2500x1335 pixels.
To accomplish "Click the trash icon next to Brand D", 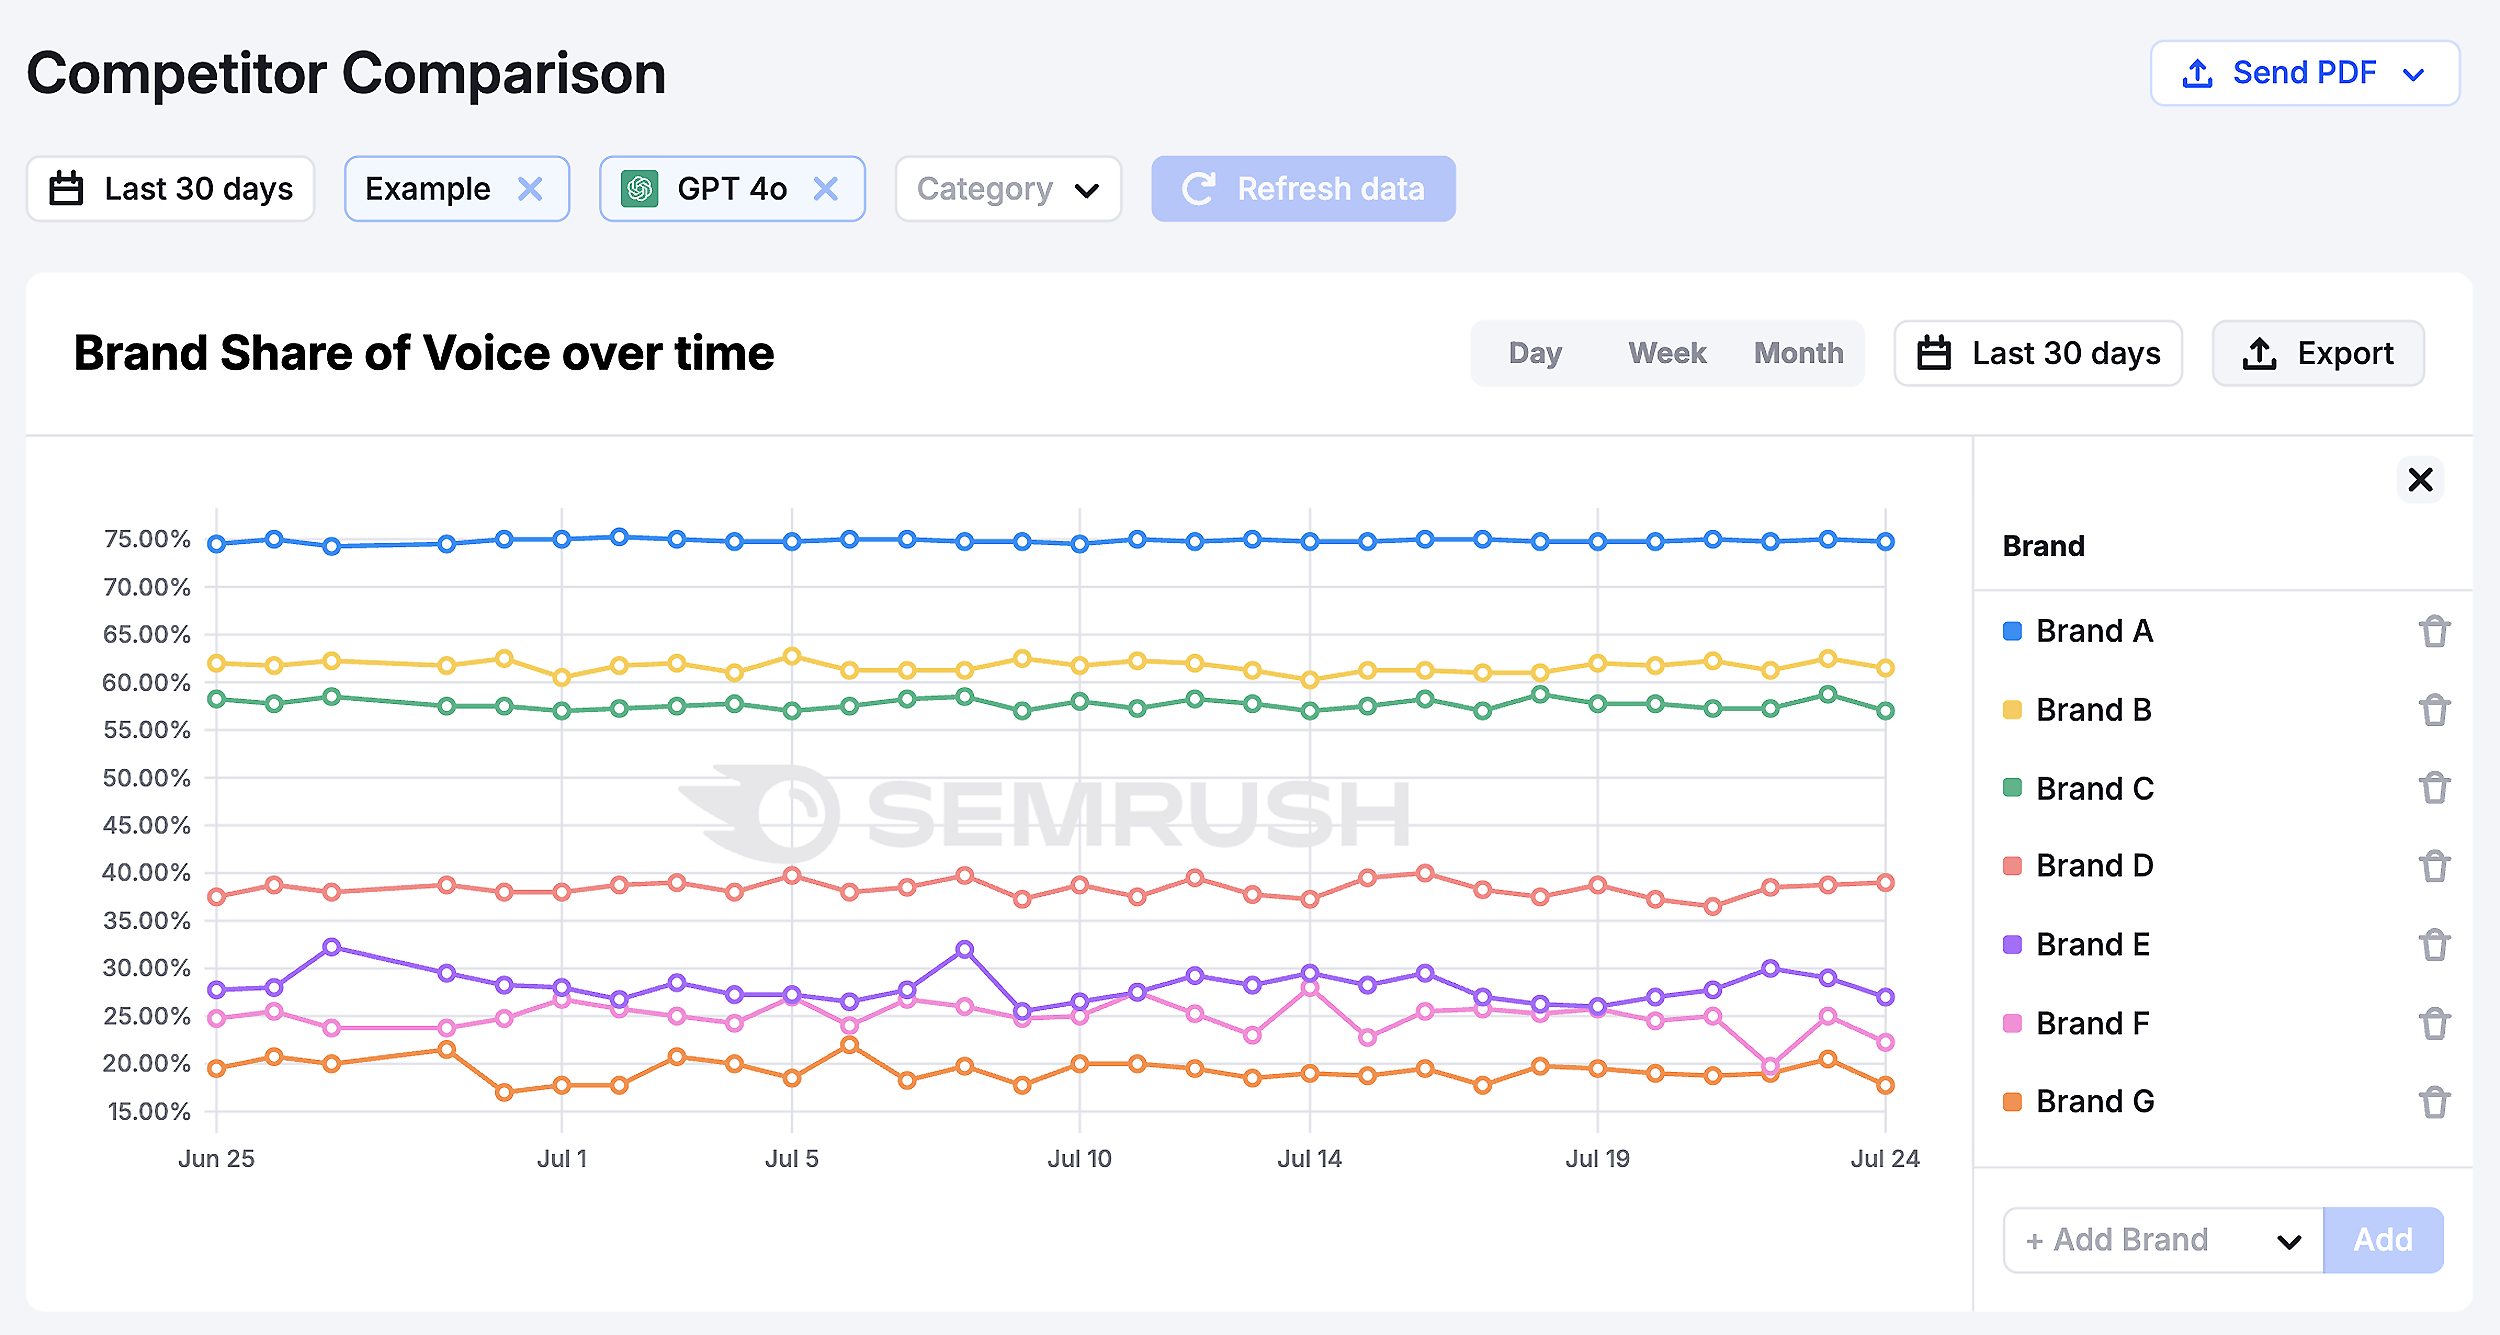I will [2434, 866].
